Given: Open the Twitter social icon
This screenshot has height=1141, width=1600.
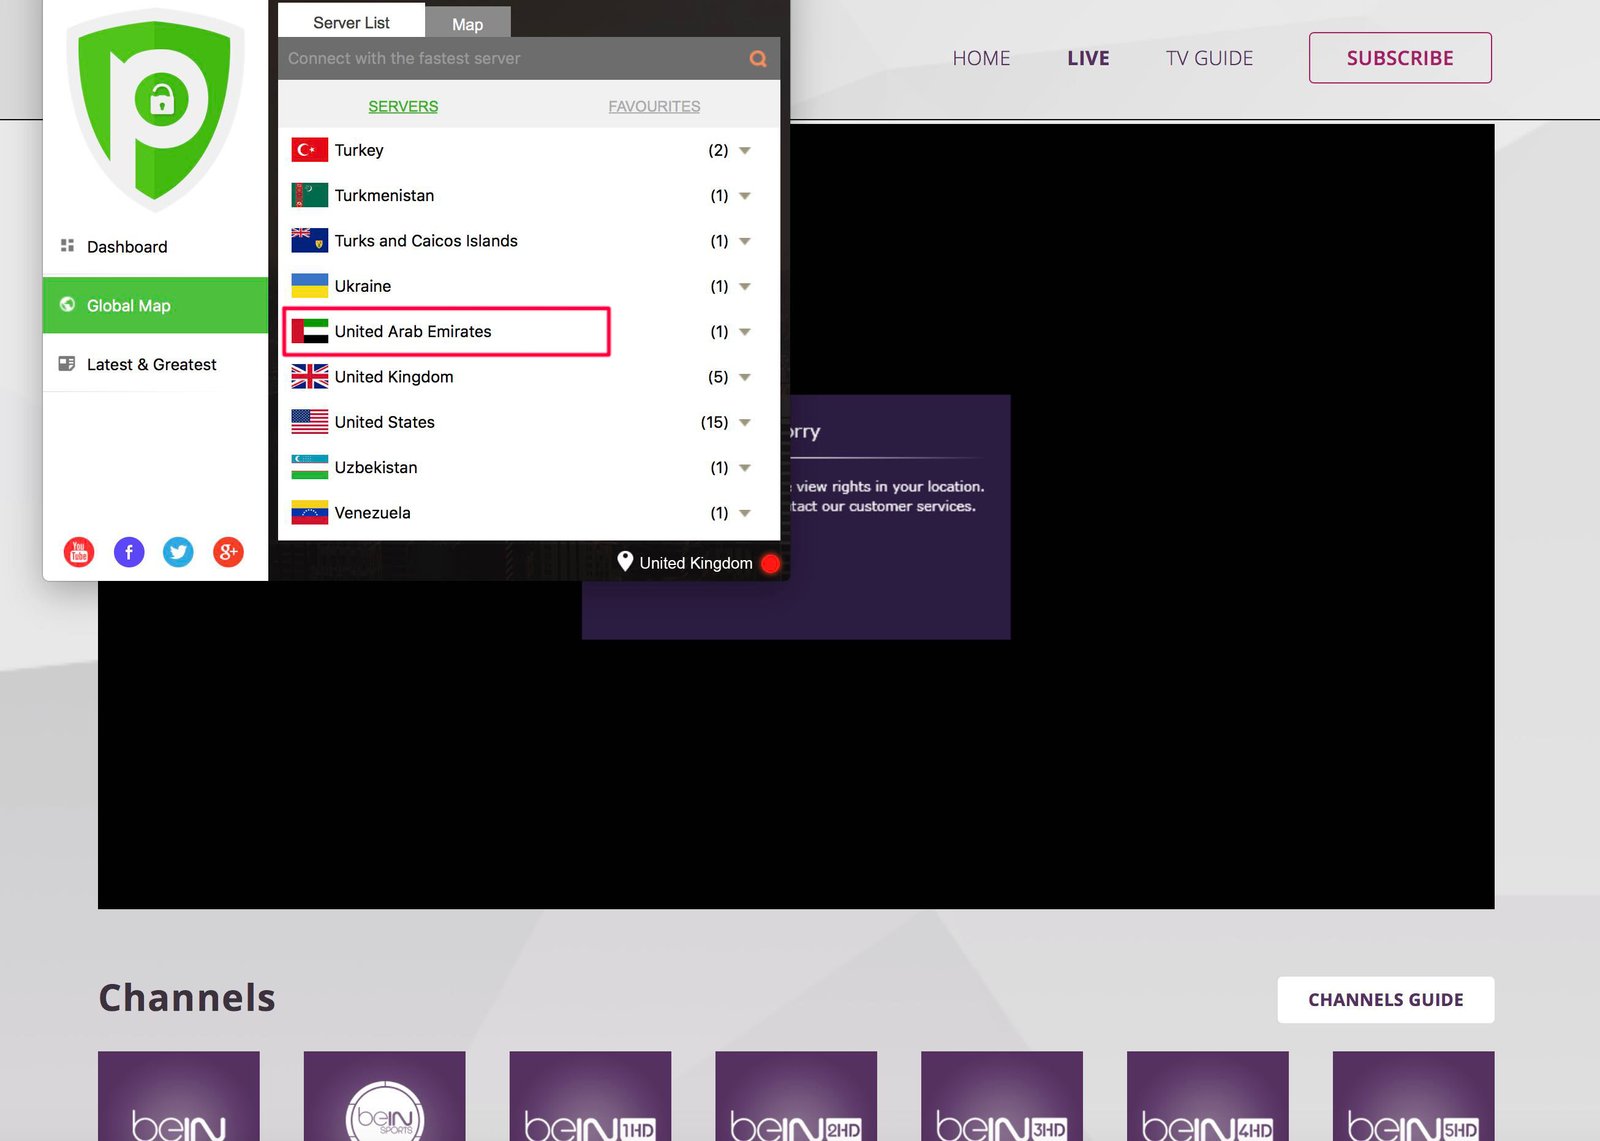Looking at the screenshot, I should [178, 551].
